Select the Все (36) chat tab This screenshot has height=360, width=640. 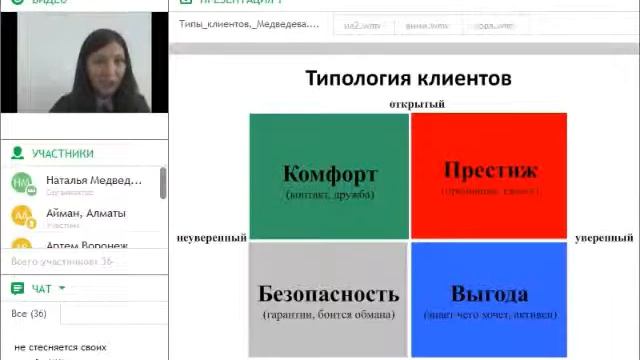coord(29,314)
